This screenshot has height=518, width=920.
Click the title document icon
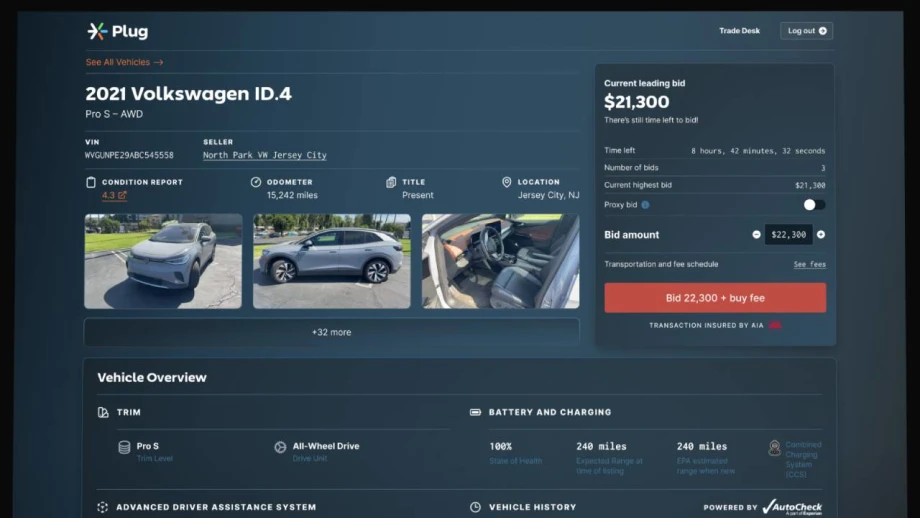[391, 182]
